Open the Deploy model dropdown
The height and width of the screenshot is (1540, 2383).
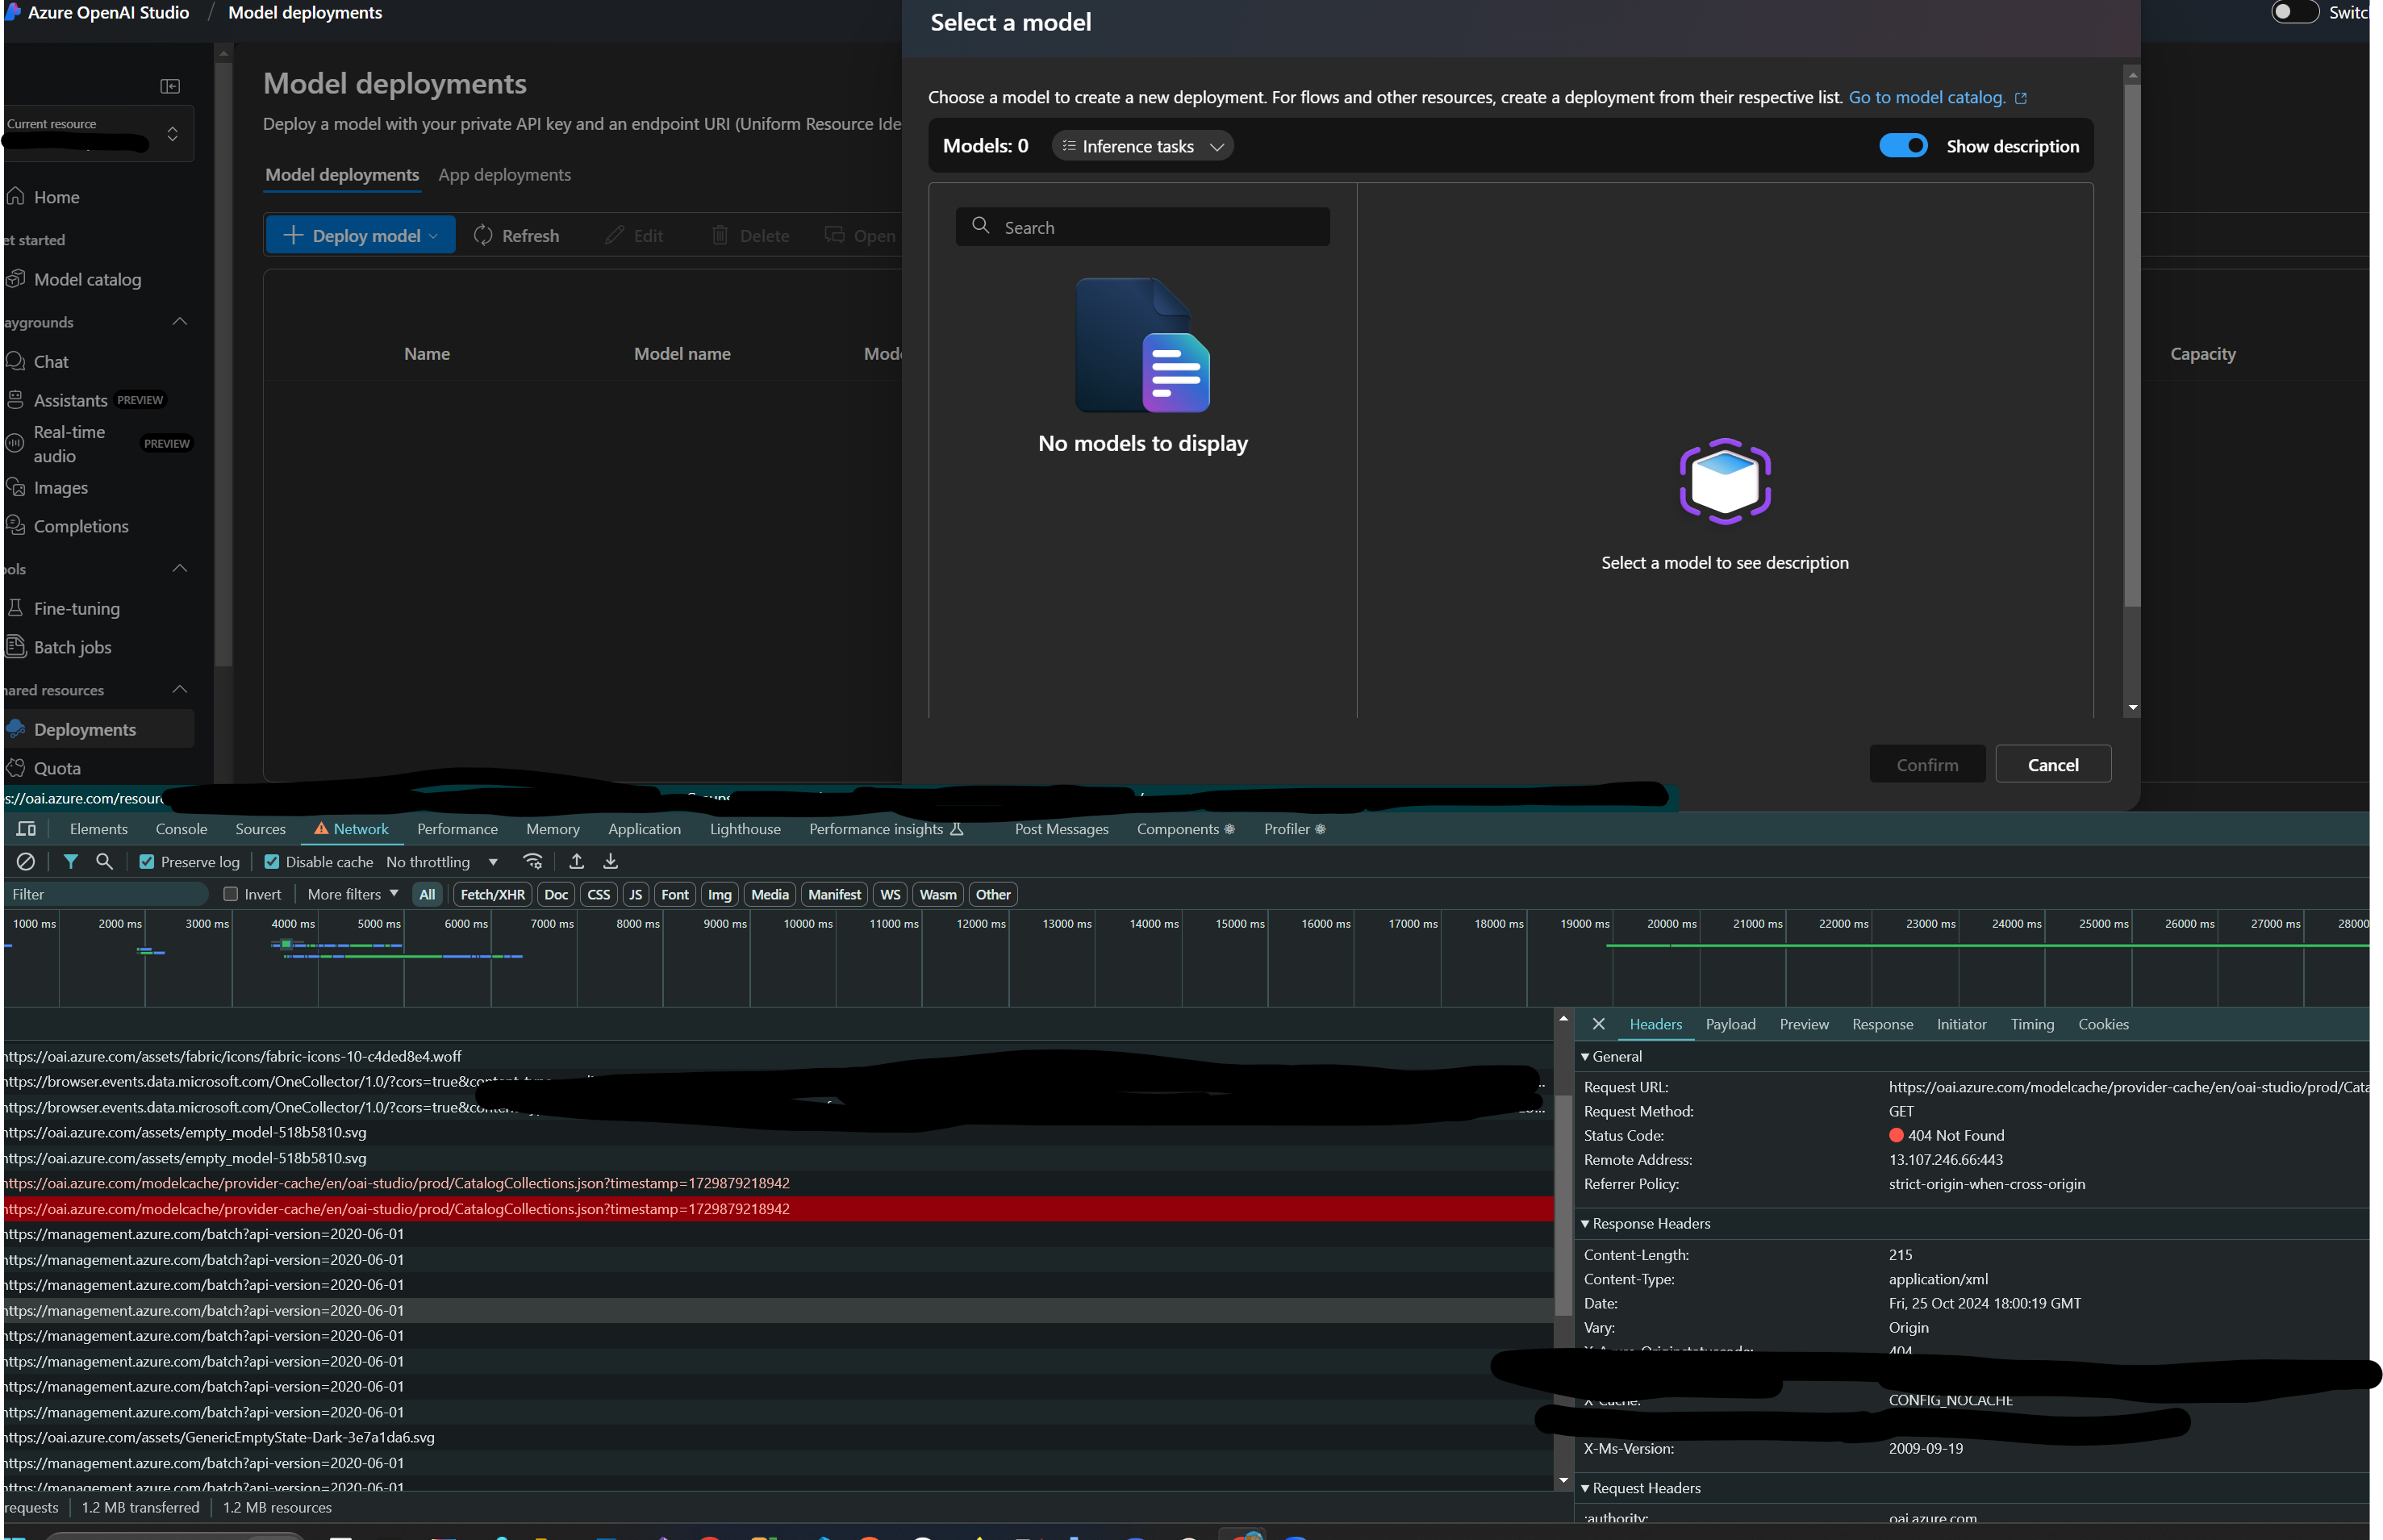click(360, 235)
